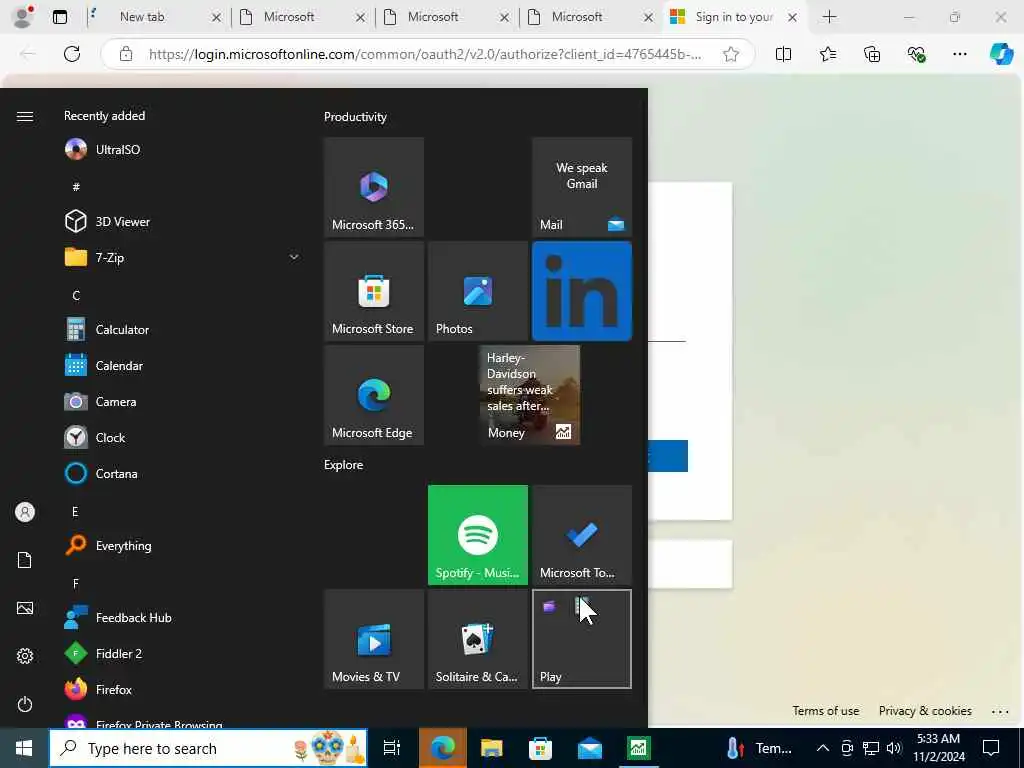Open the Notification center

tap(991, 748)
